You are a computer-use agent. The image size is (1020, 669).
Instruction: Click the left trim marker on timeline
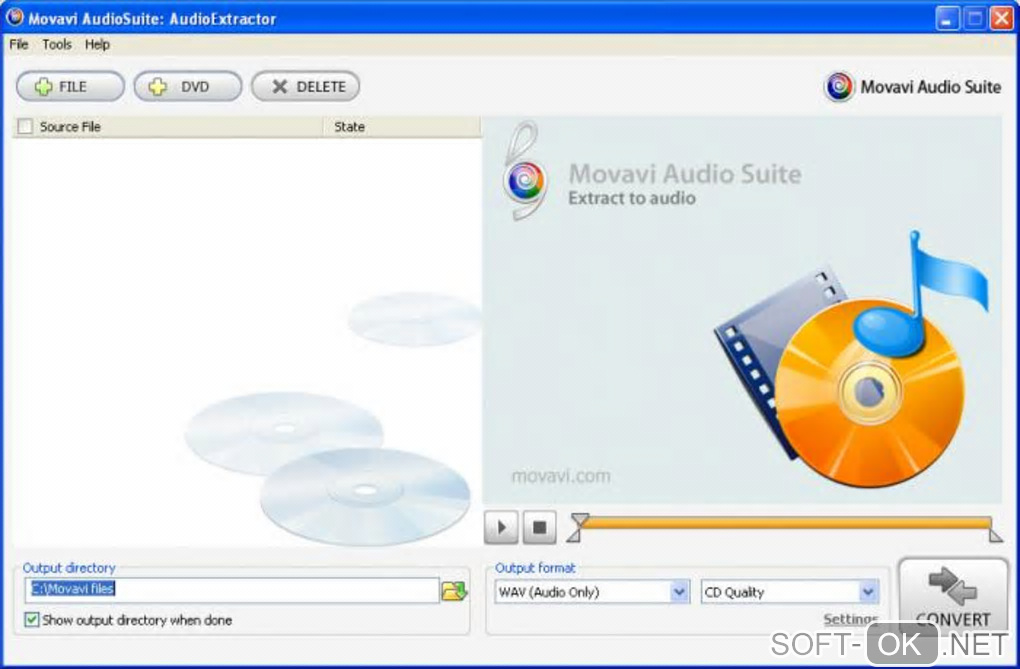[576, 528]
